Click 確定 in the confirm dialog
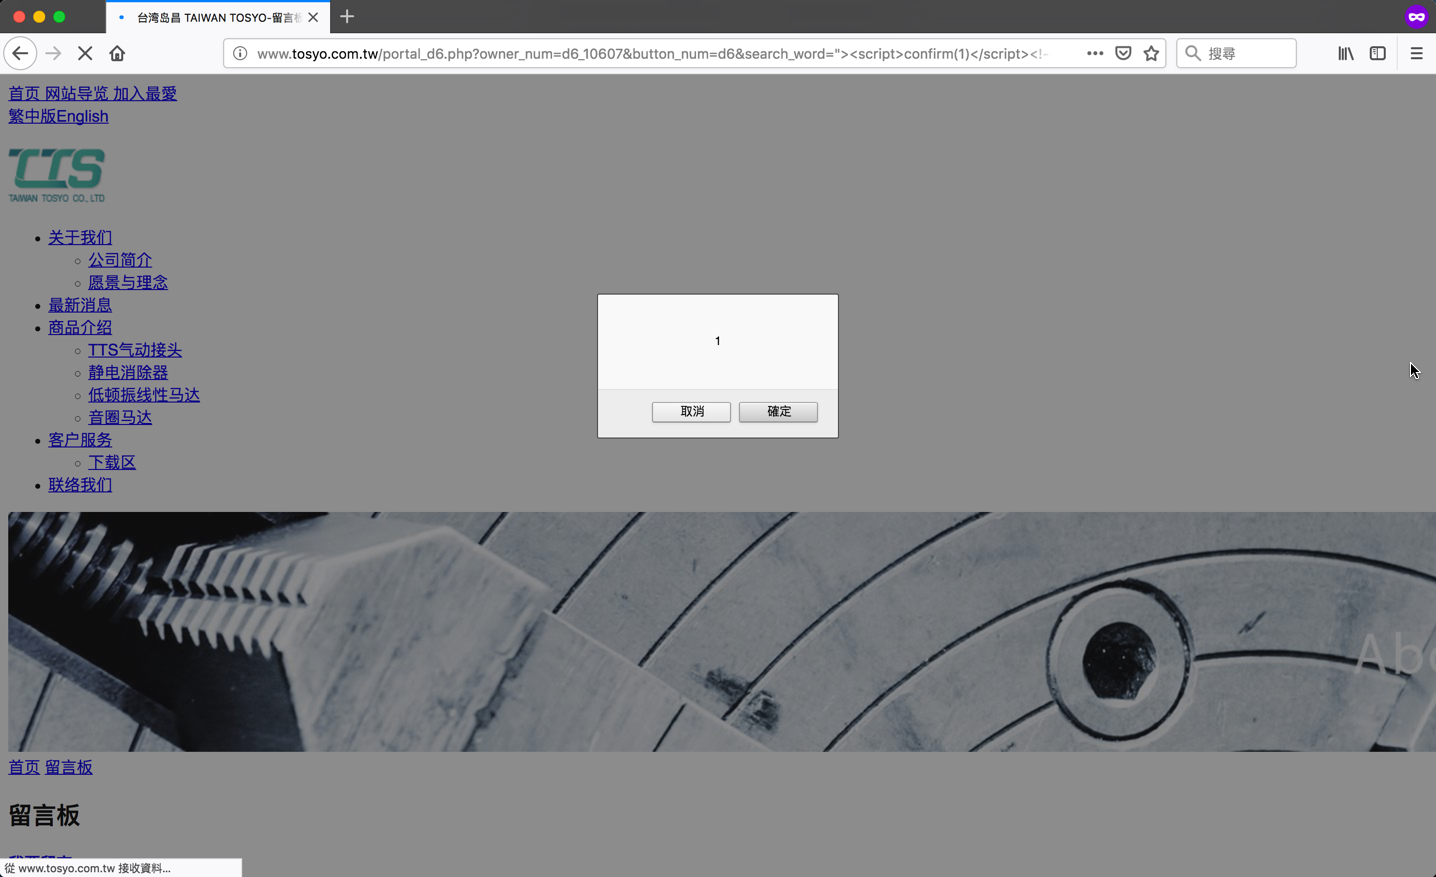The image size is (1436, 877). click(x=778, y=412)
